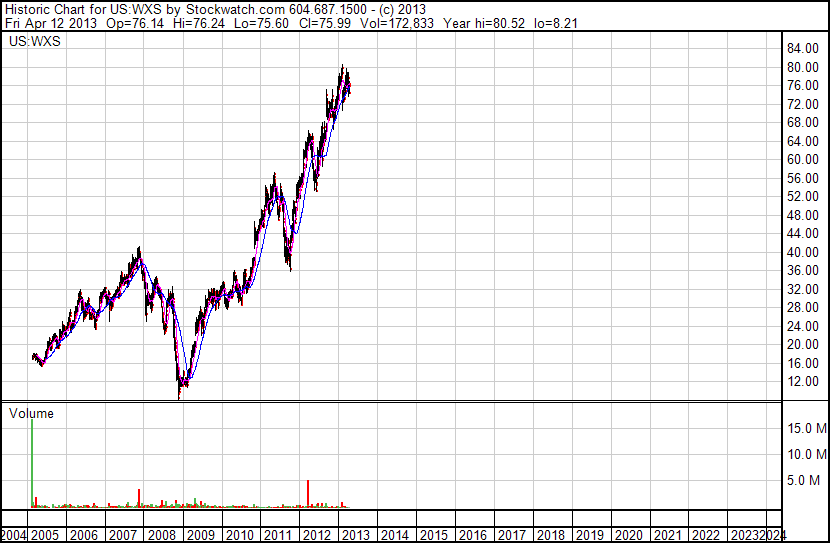
Task: Click the 2005 year label on time axis
Action: point(45,535)
